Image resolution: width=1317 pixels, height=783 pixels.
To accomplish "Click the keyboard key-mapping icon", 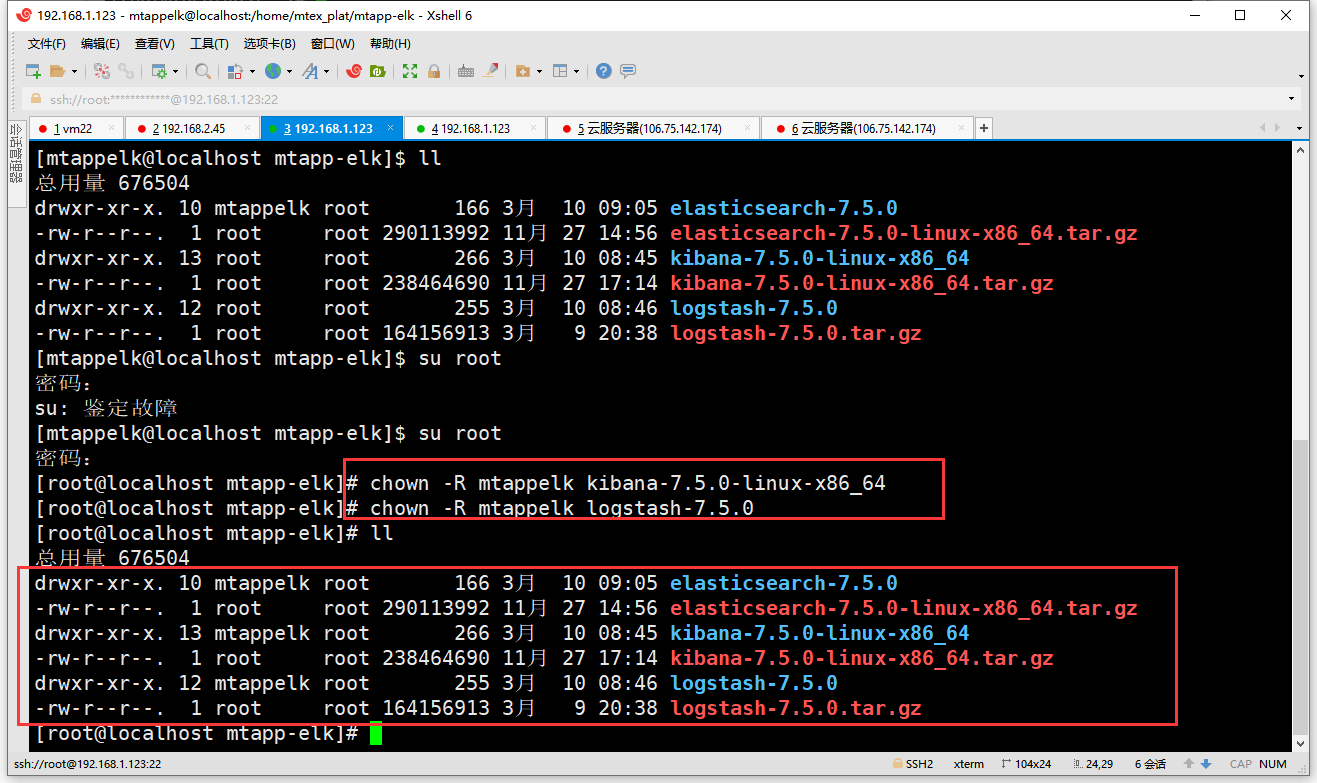I will 466,71.
